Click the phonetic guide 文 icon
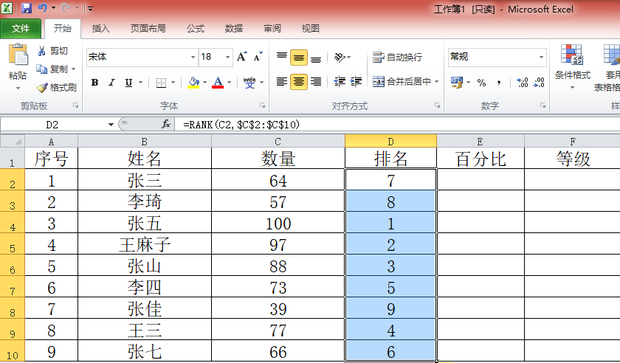This screenshot has width=620, height=363. click(x=249, y=83)
